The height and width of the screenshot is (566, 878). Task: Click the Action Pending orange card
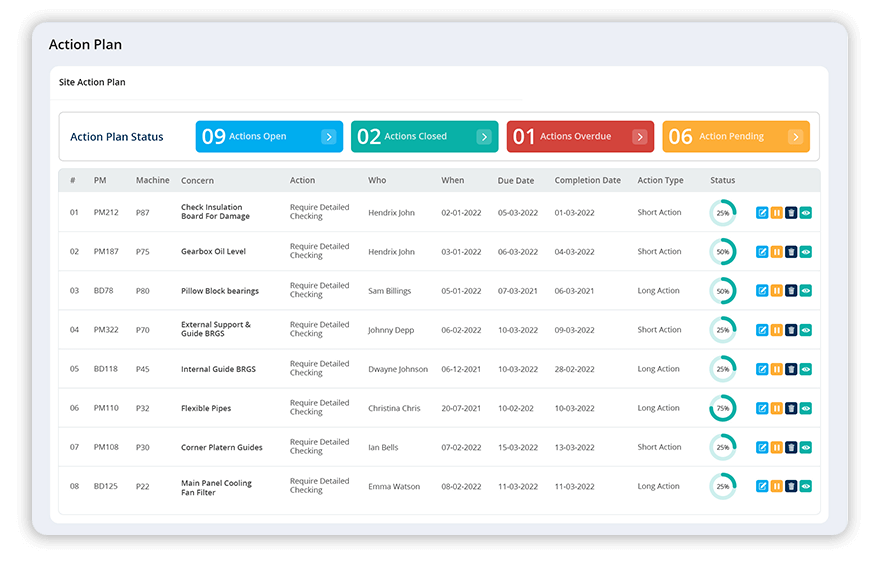735,137
